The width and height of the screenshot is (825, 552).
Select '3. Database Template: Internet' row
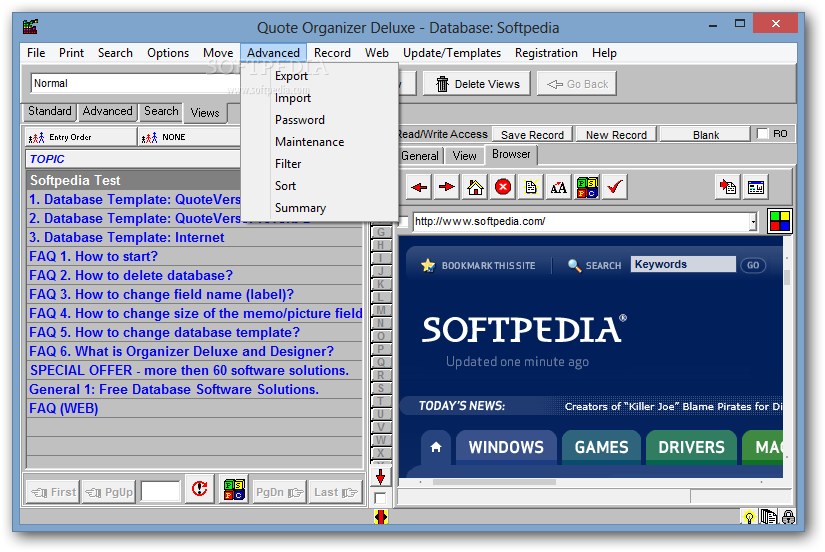(195, 238)
